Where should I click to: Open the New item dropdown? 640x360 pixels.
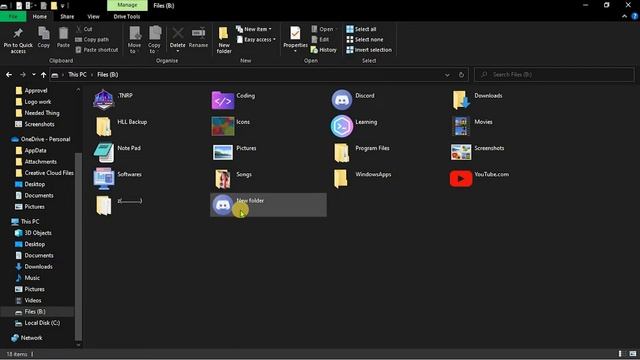[x=254, y=29]
